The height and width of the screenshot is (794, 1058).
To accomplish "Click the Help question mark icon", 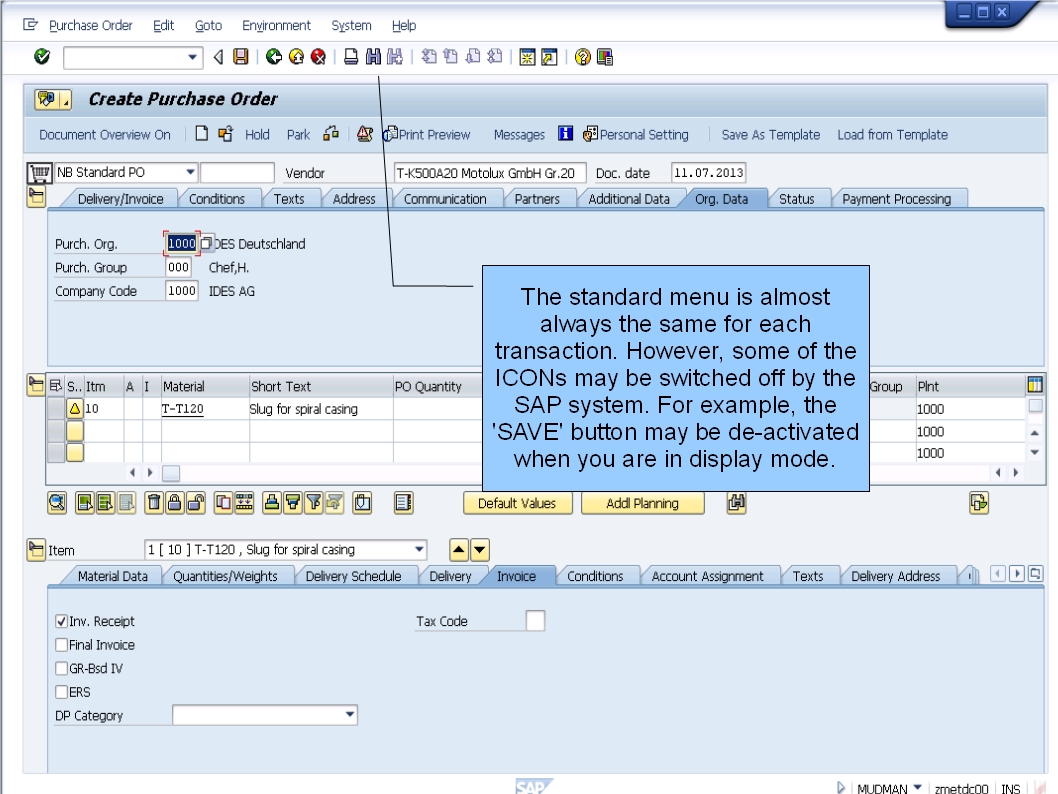I will pos(581,57).
